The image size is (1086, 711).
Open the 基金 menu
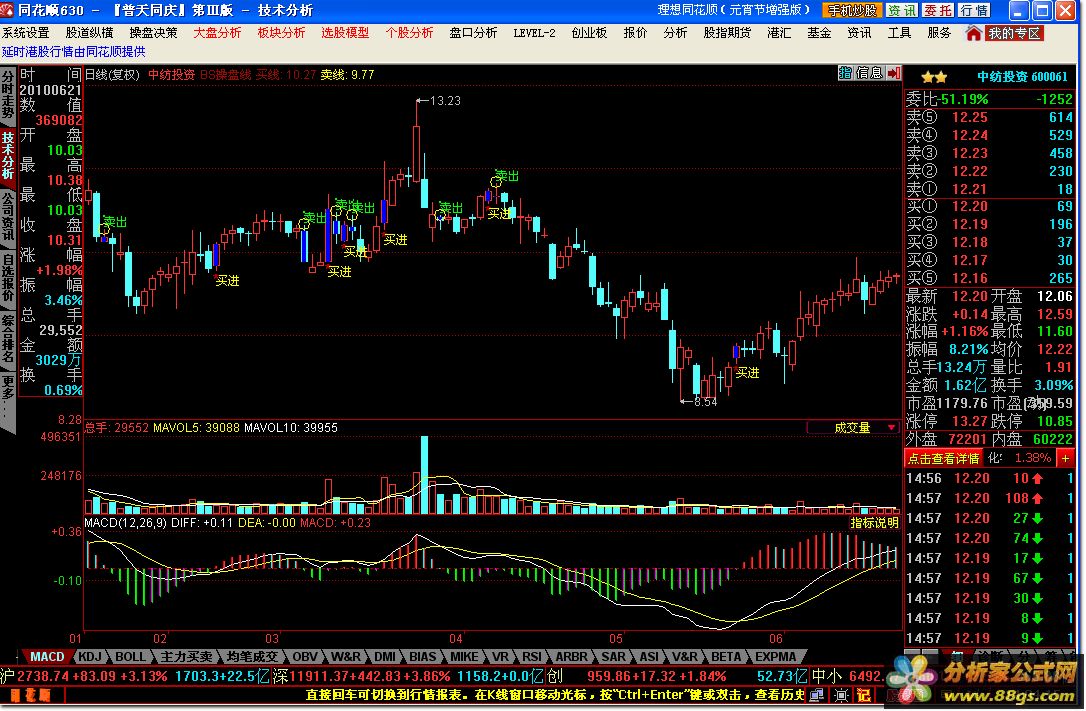coord(819,33)
